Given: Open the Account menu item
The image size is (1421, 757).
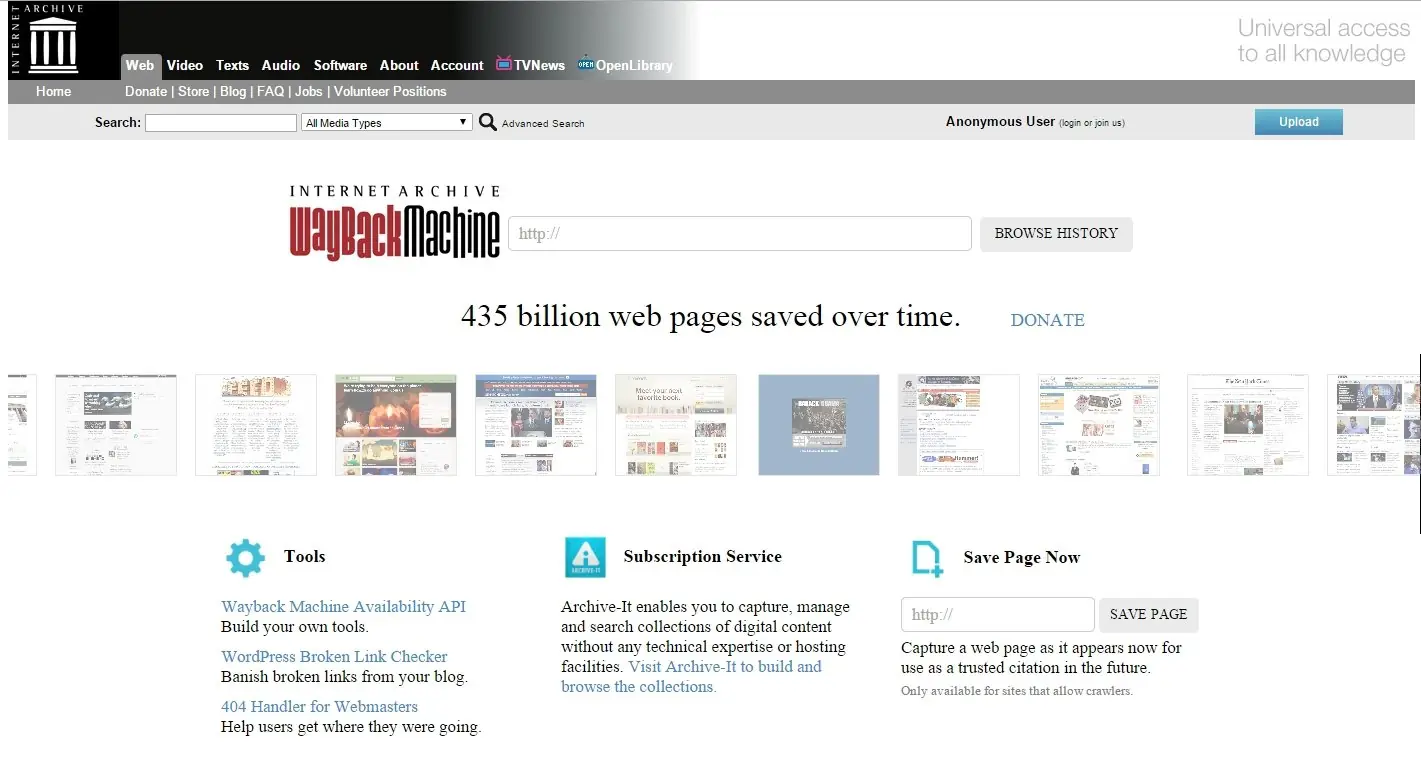Looking at the screenshot, I should (457, 65).
